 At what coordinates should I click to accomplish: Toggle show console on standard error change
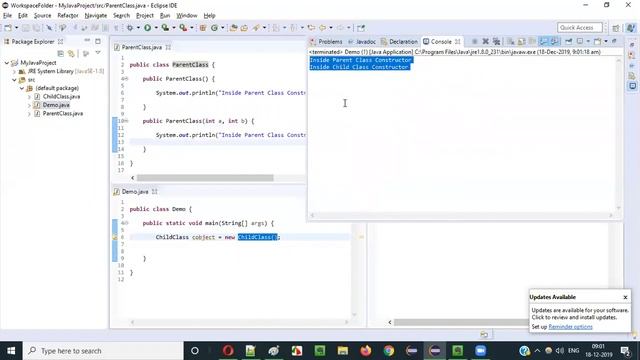point(554,41)
